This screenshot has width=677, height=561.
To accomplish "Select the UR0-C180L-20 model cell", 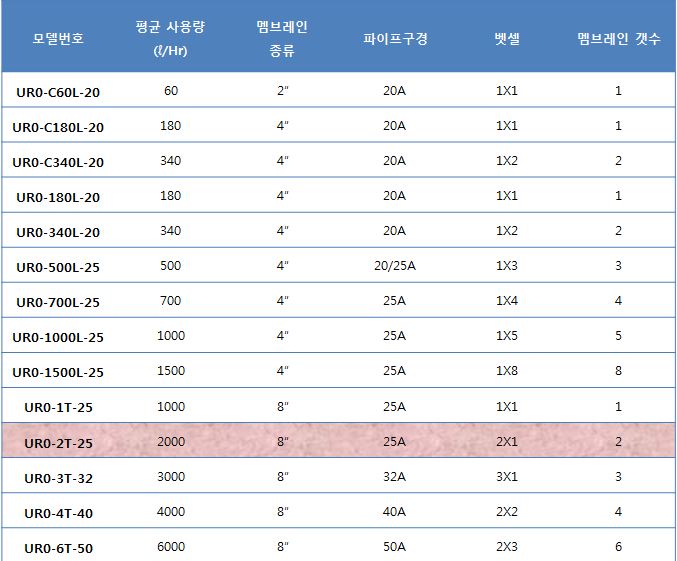I will [58, 127].
